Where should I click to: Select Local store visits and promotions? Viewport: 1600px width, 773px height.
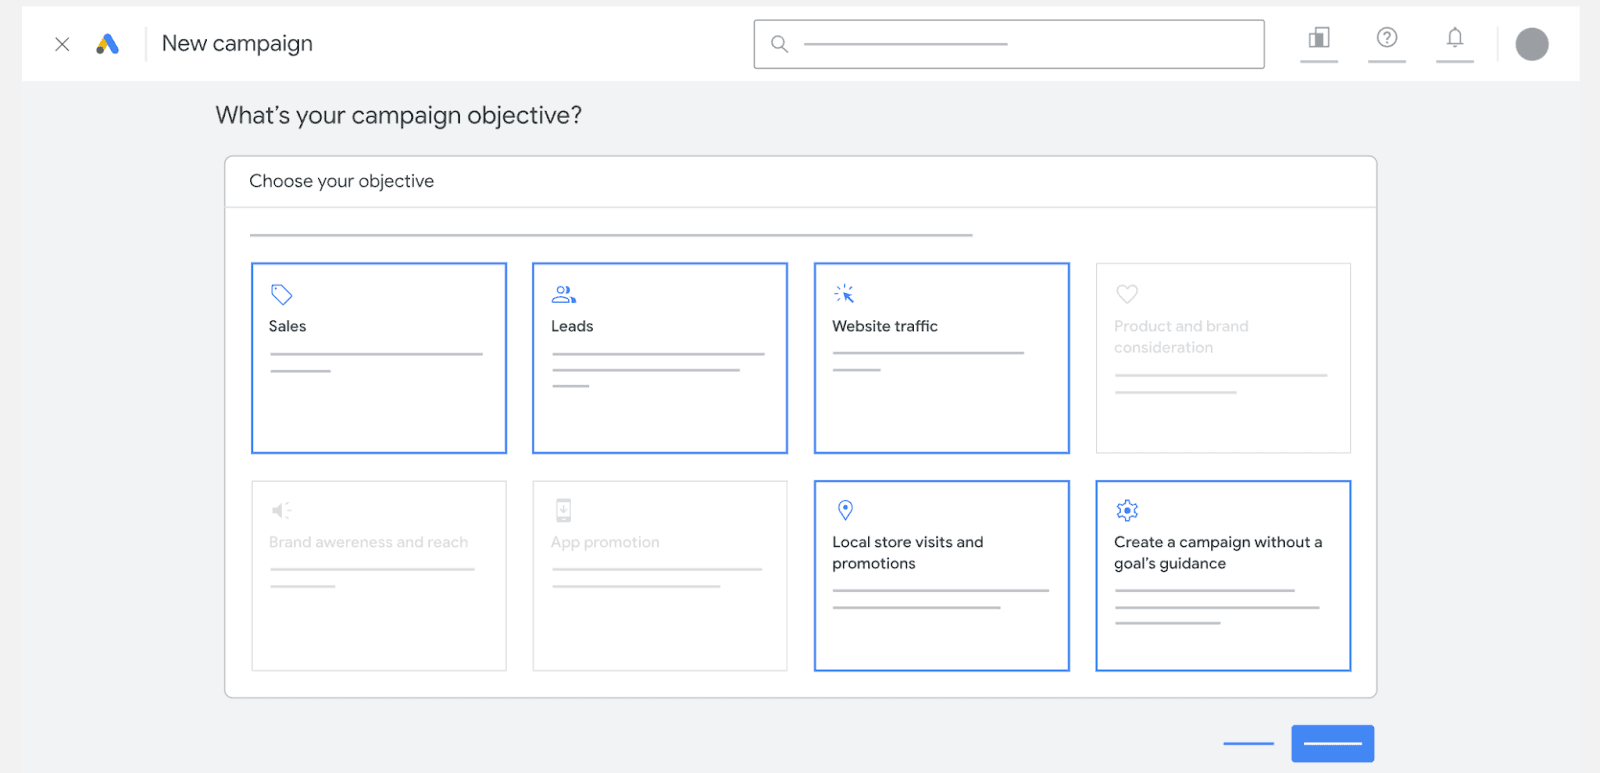(x=941, y=575)
